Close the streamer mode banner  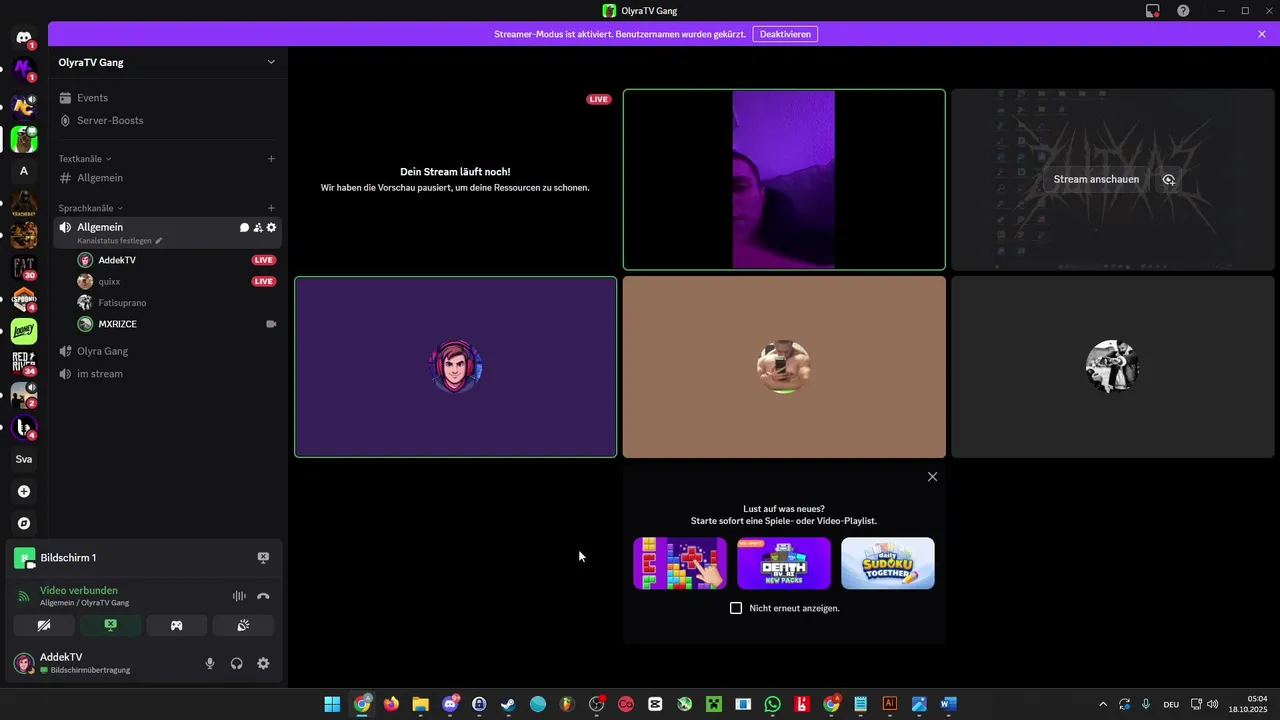(1262, 34)
